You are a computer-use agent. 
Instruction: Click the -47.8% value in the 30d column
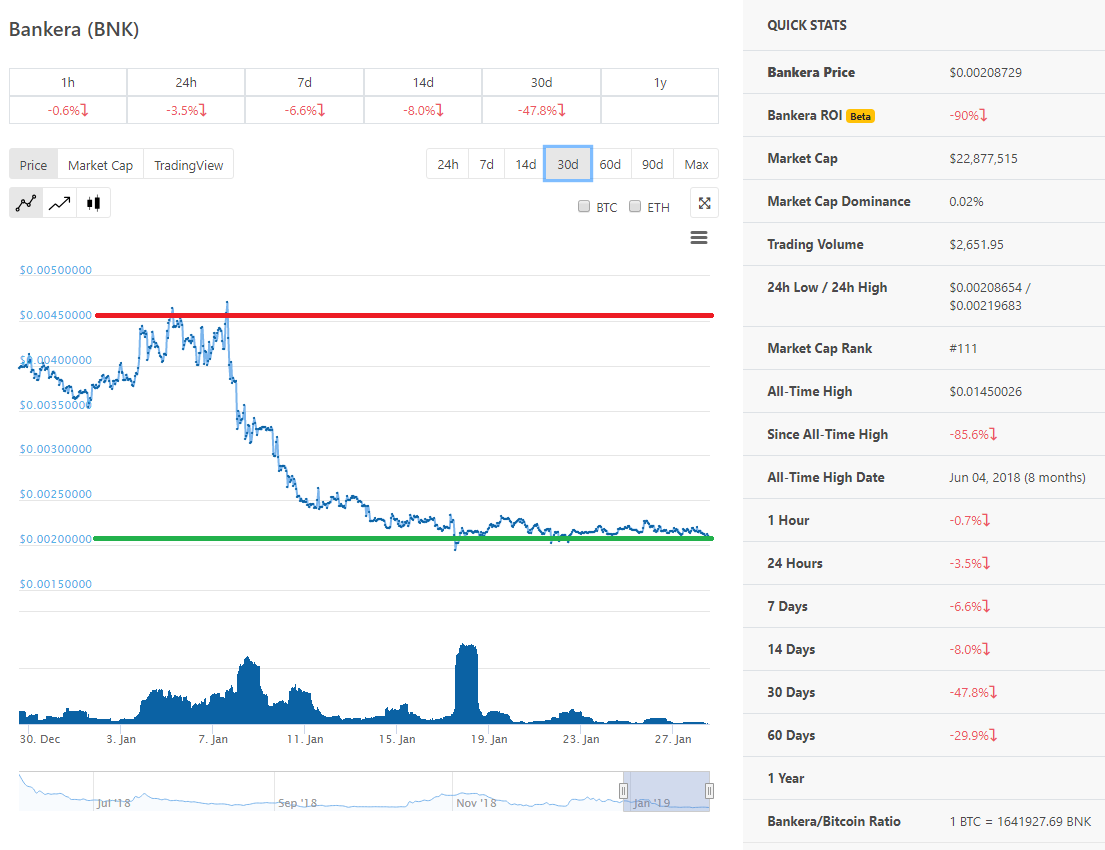pos(541,111)
